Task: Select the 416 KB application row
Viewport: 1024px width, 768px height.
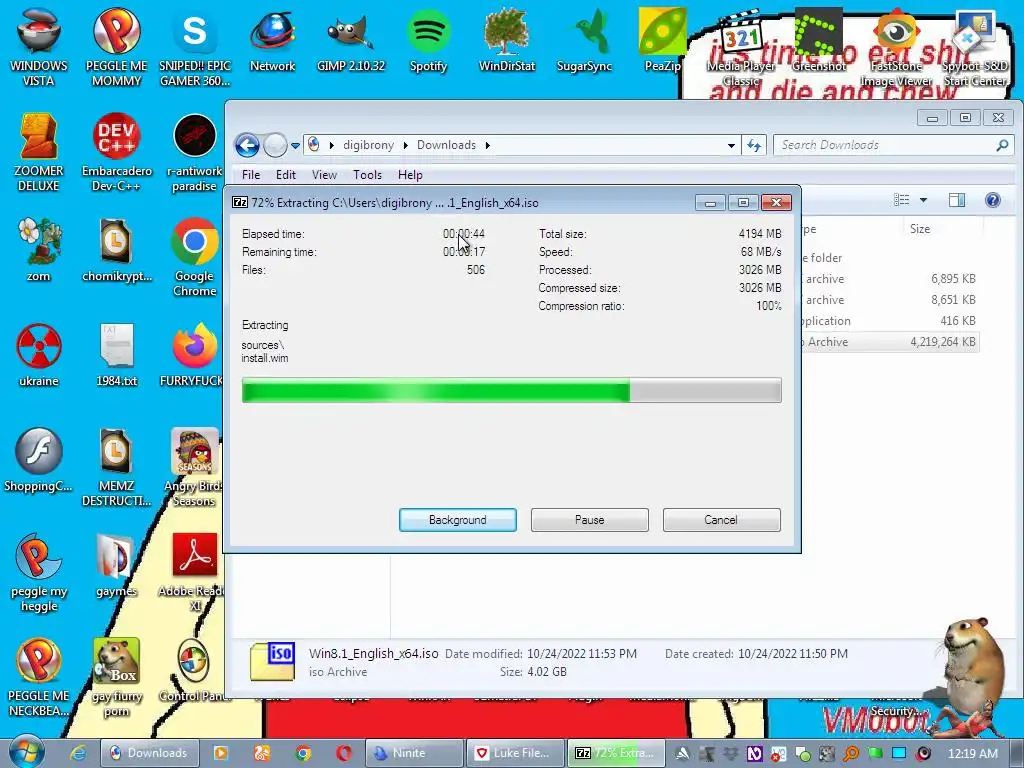Action: pyautogui.click(x=890, y=321)
